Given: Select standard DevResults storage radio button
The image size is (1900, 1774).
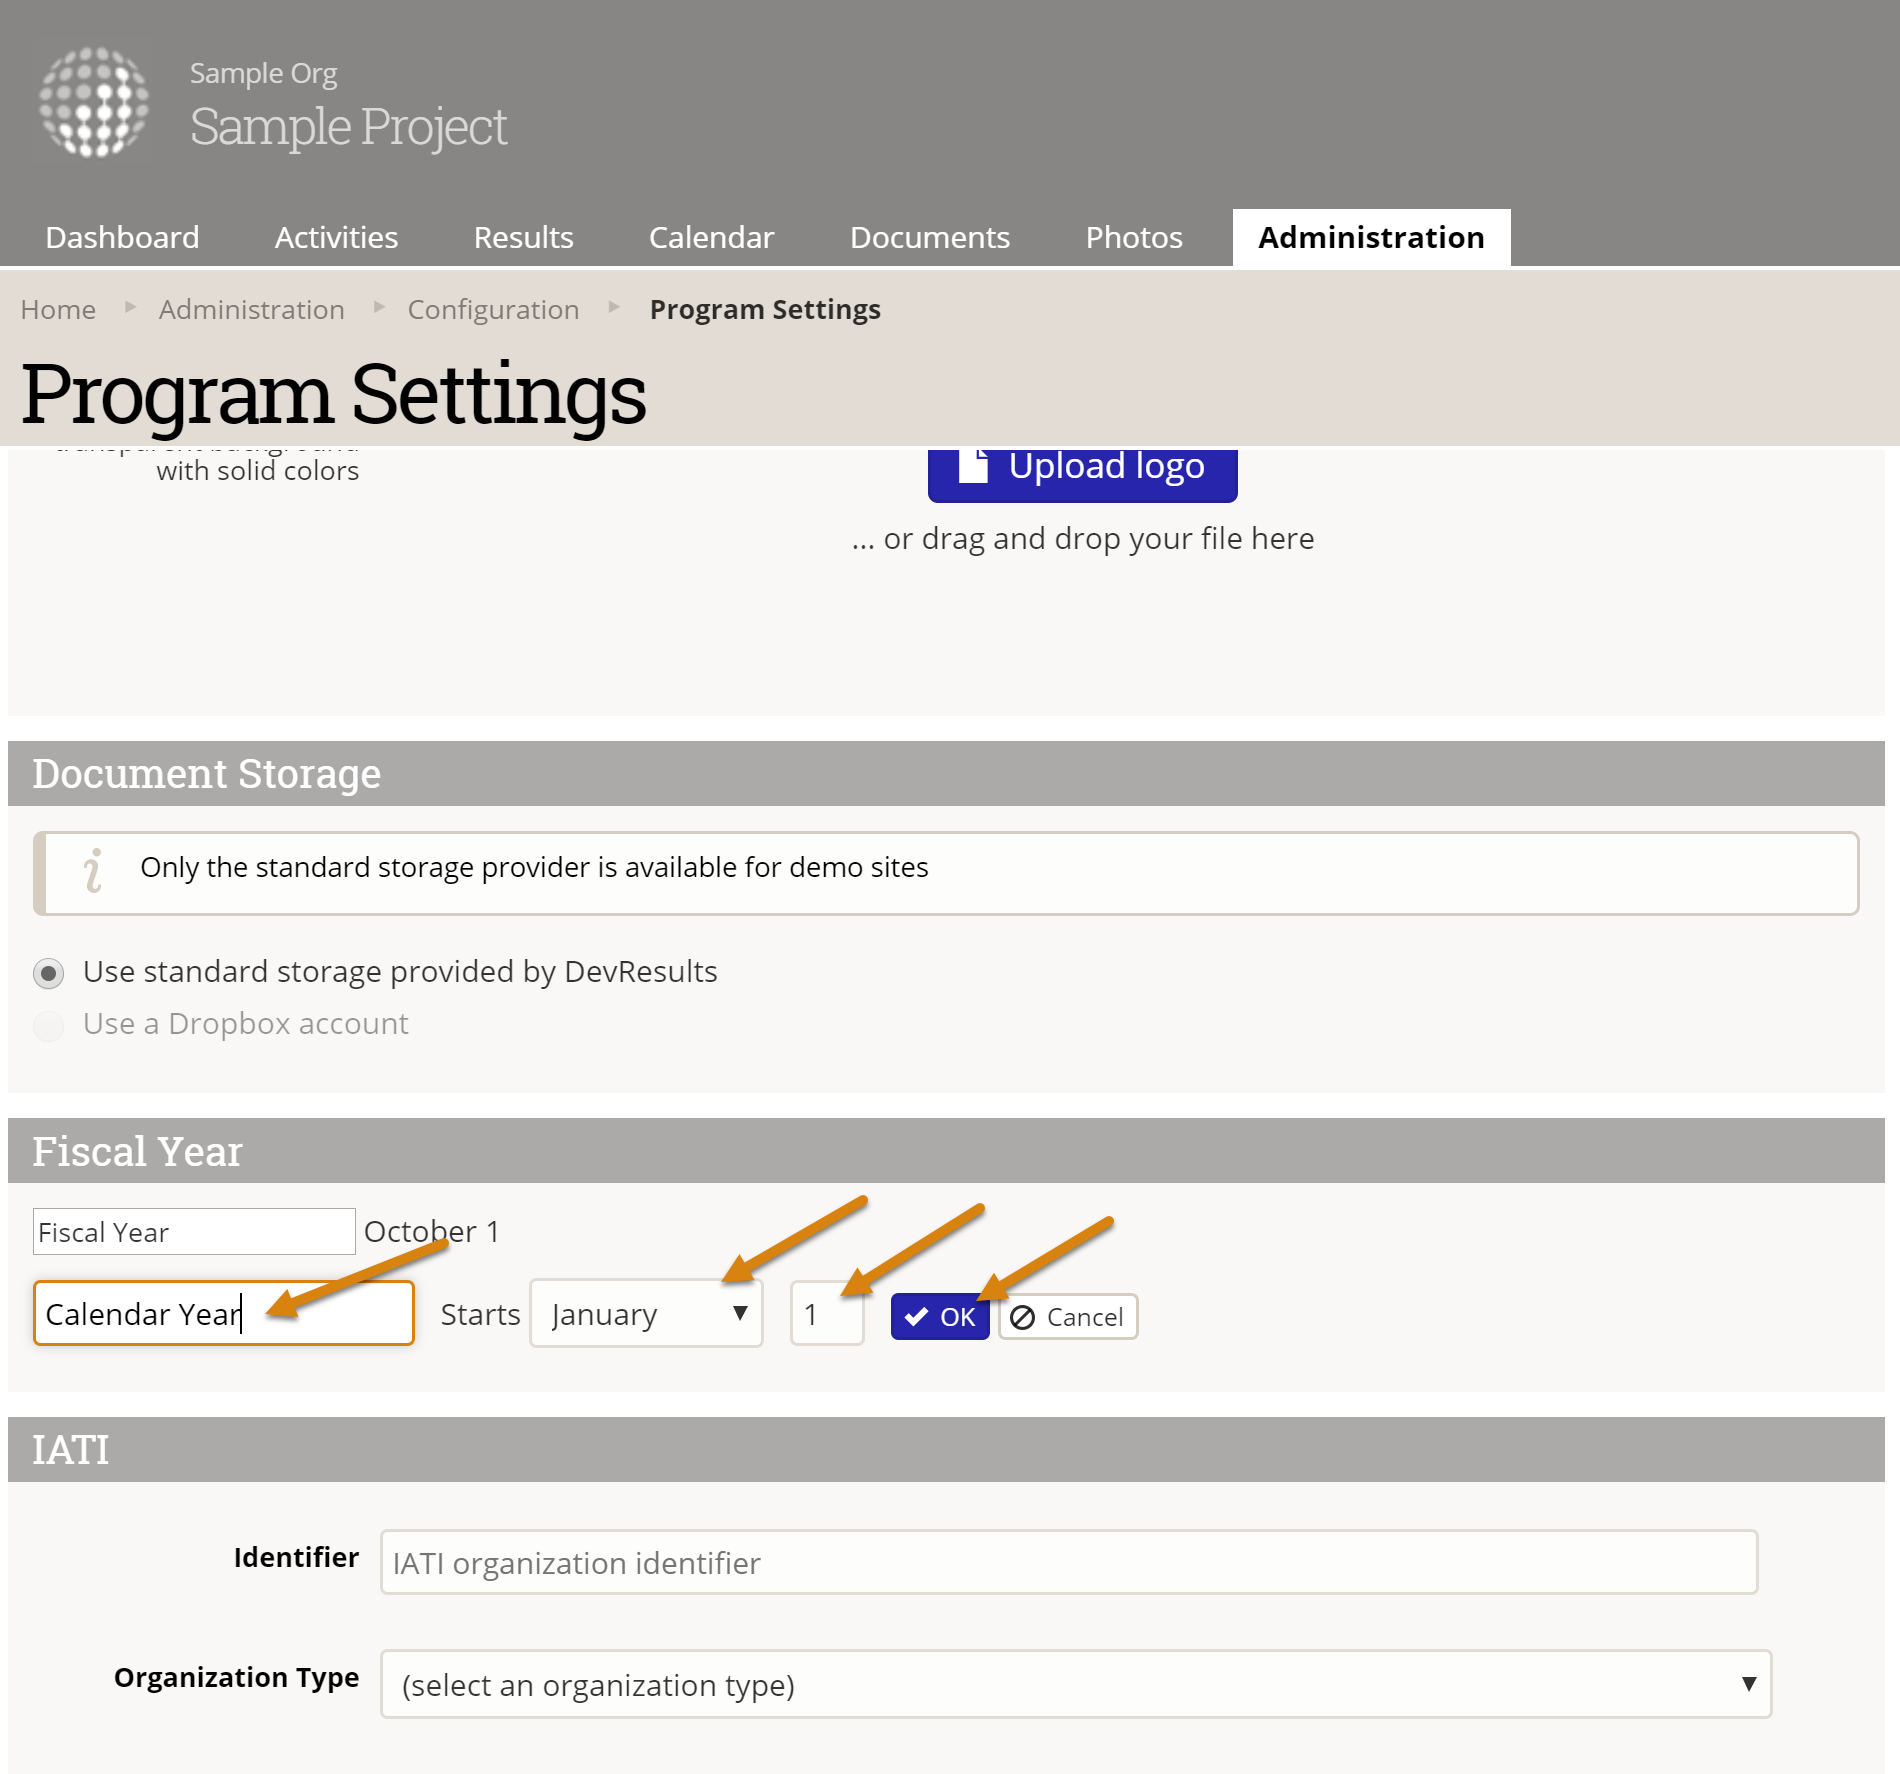Looking at the screenshot, I should coord(48,973).
